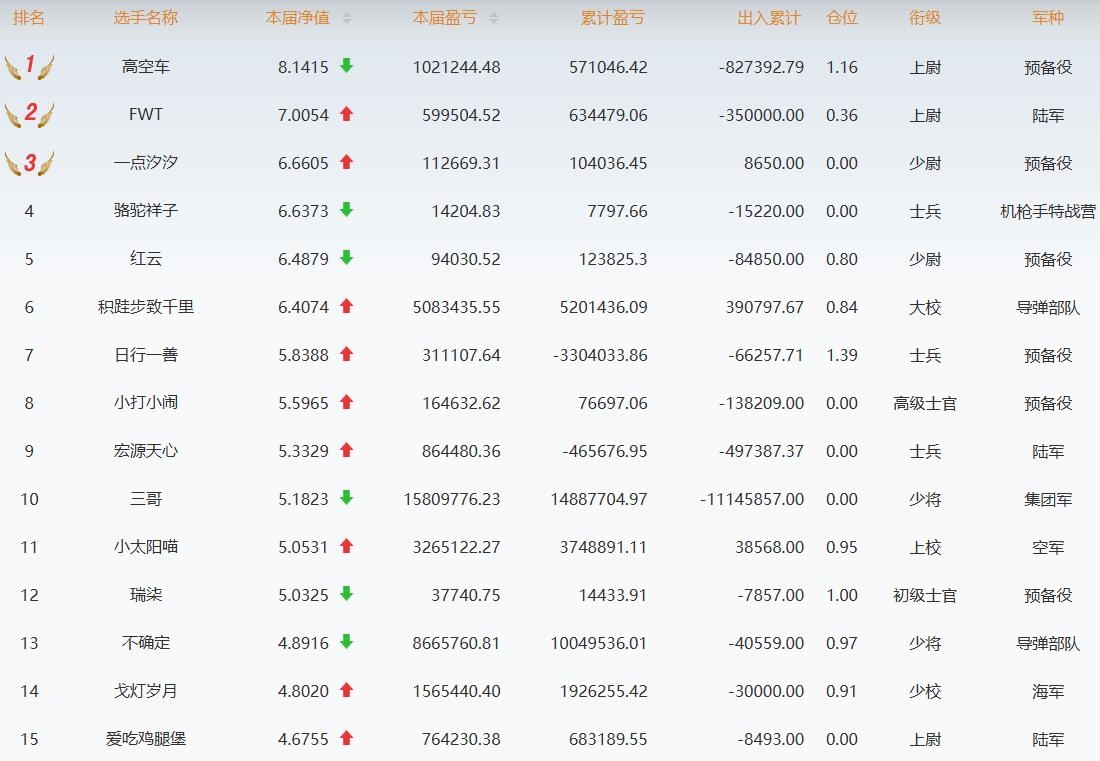Viewport: 1100px width, 761px height.
Task: Click the 出入累计 column header
Action: (769, 18)
